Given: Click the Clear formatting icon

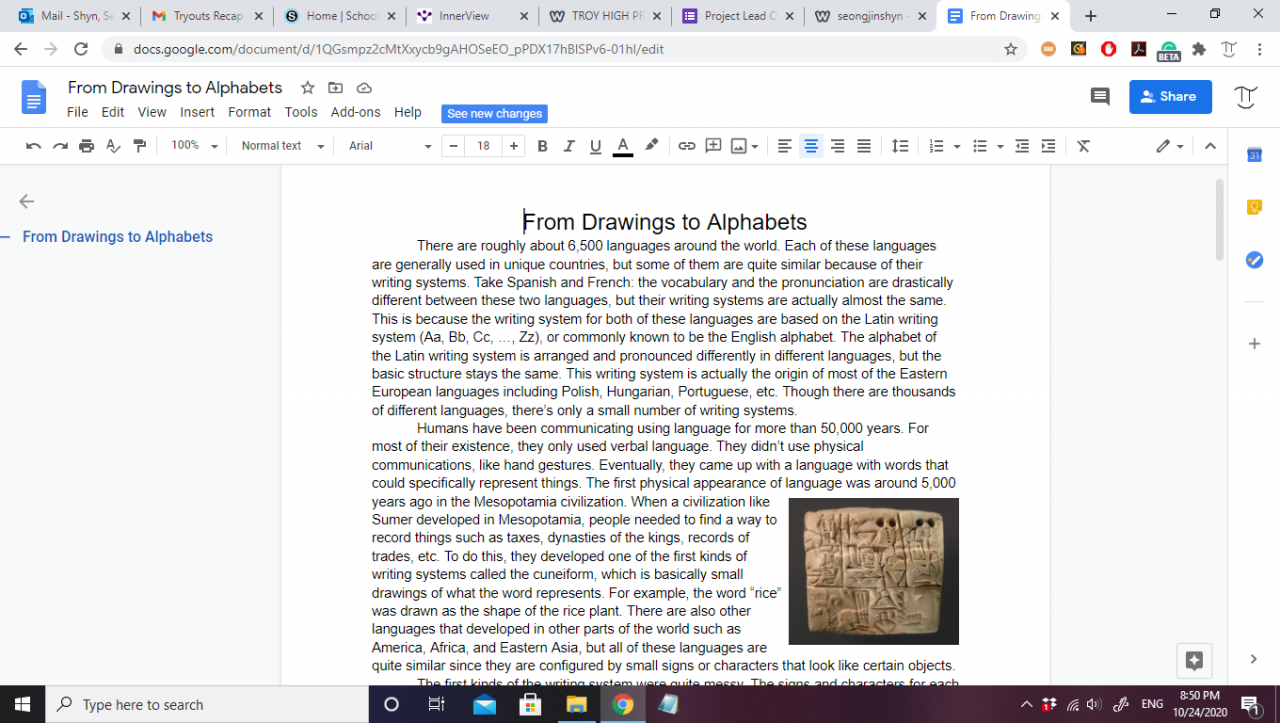Looking at the screenshot, I should [x=1083, y=146].
